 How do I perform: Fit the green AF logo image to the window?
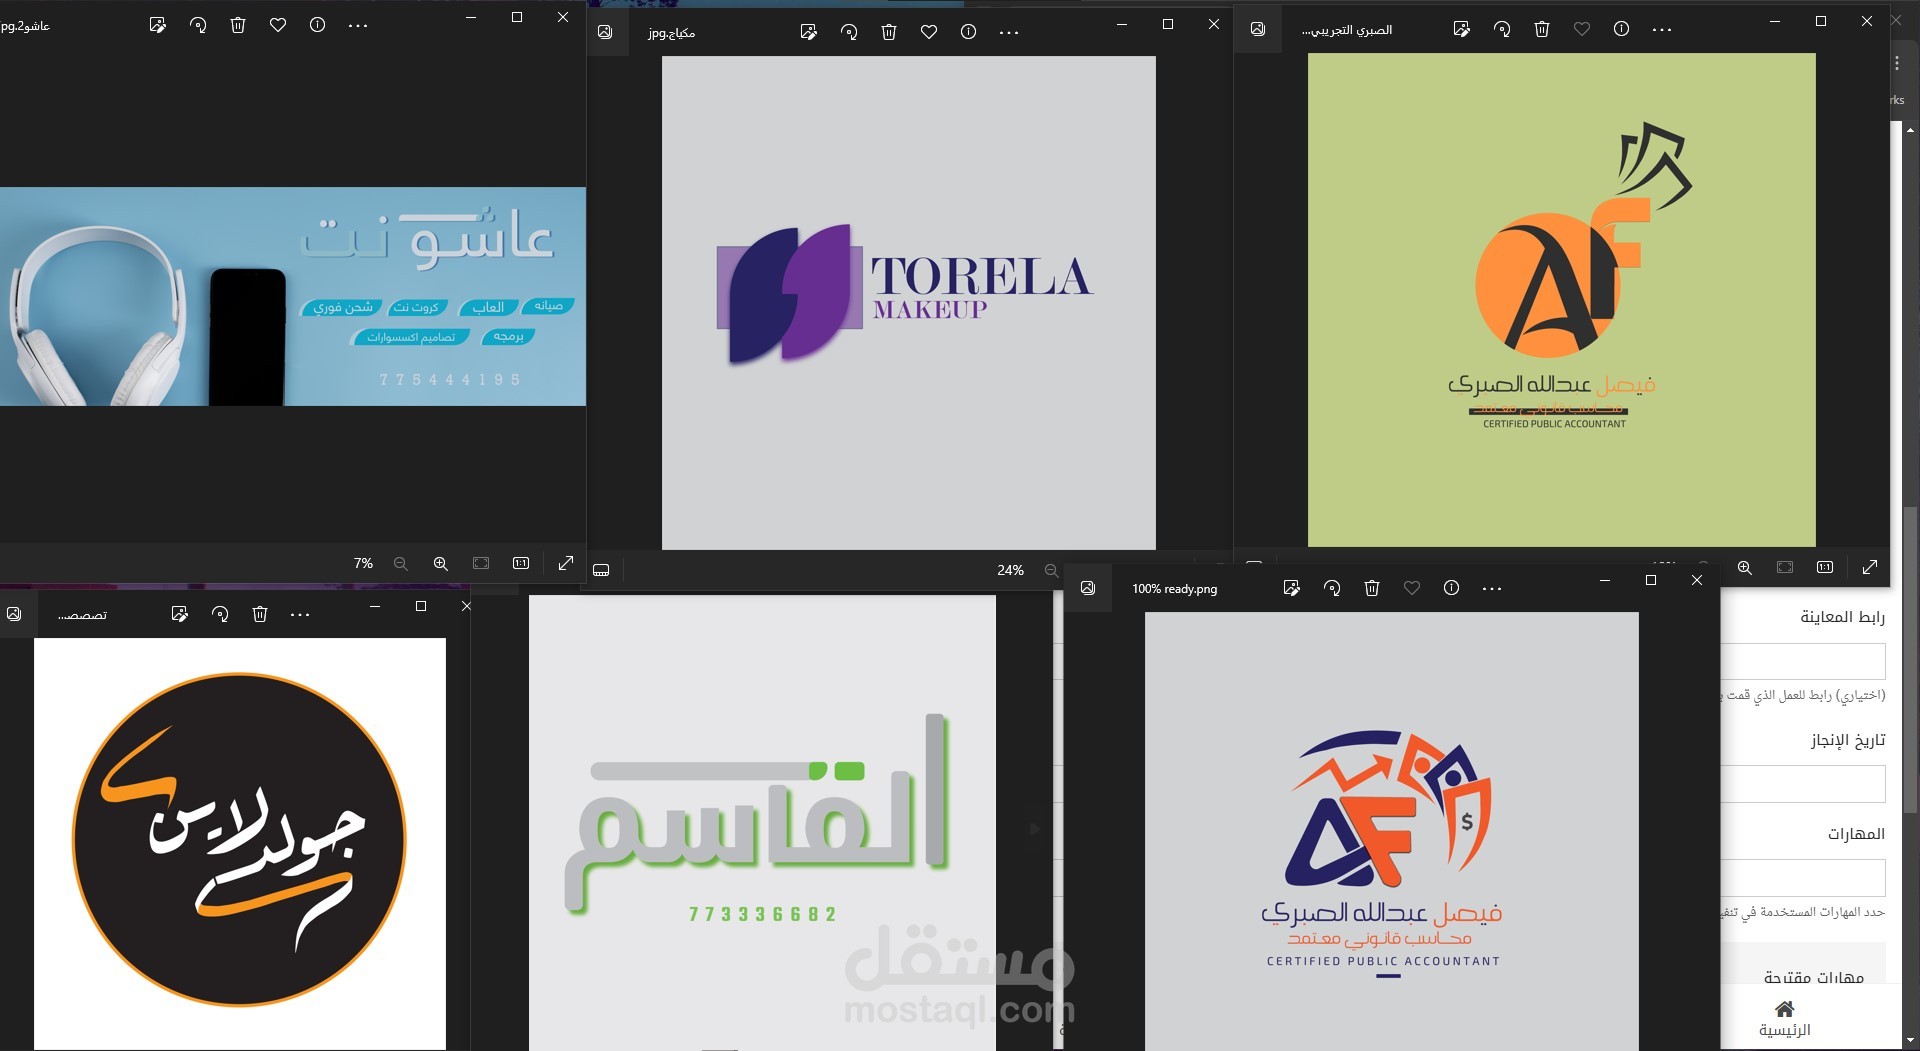click(1785, 567)
